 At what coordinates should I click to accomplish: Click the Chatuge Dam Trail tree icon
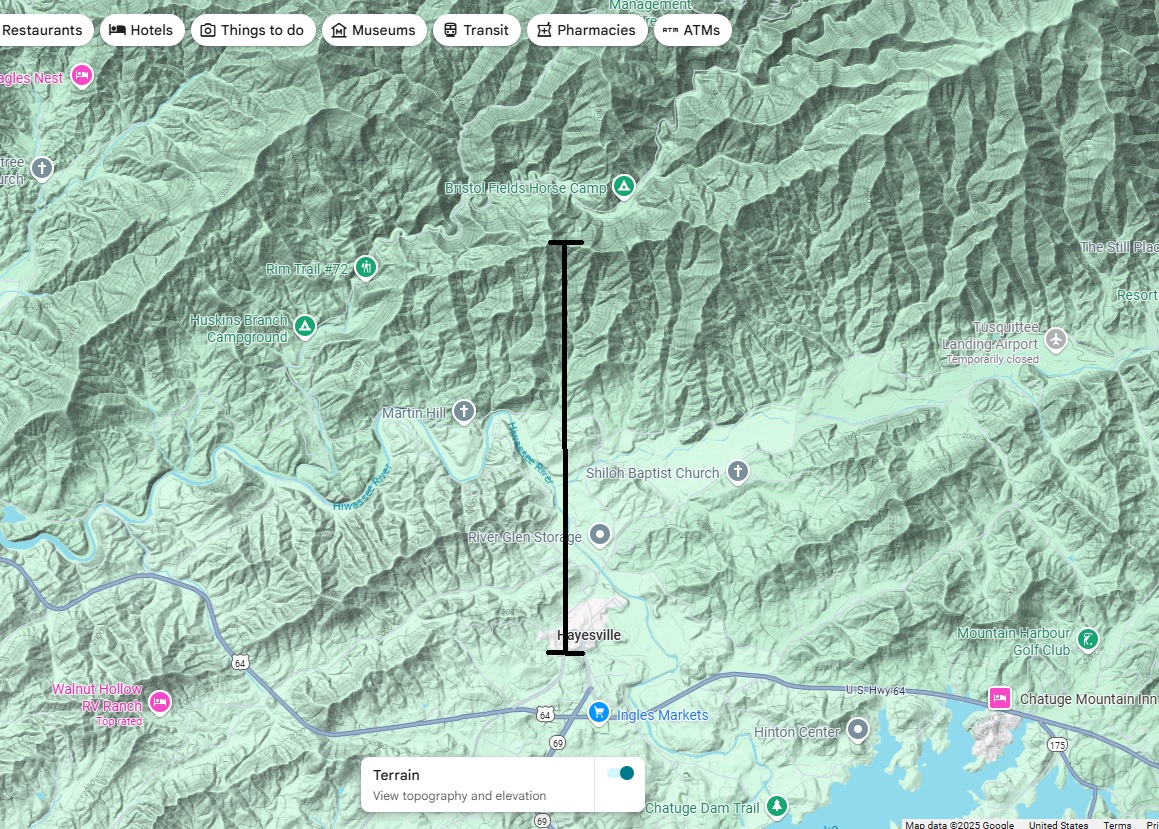click(777, 806)
